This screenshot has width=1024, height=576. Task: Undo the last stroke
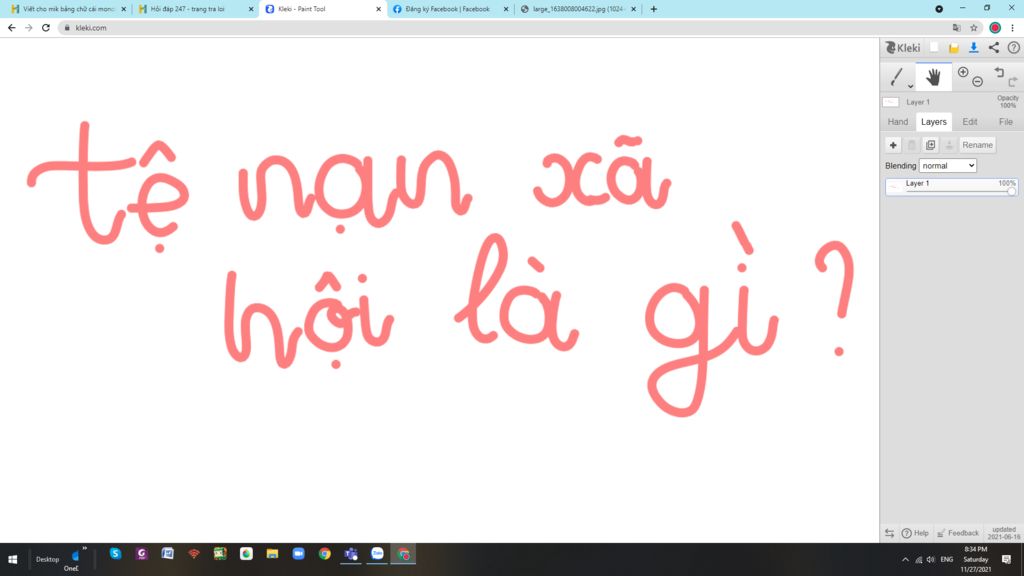pos(999,72)
